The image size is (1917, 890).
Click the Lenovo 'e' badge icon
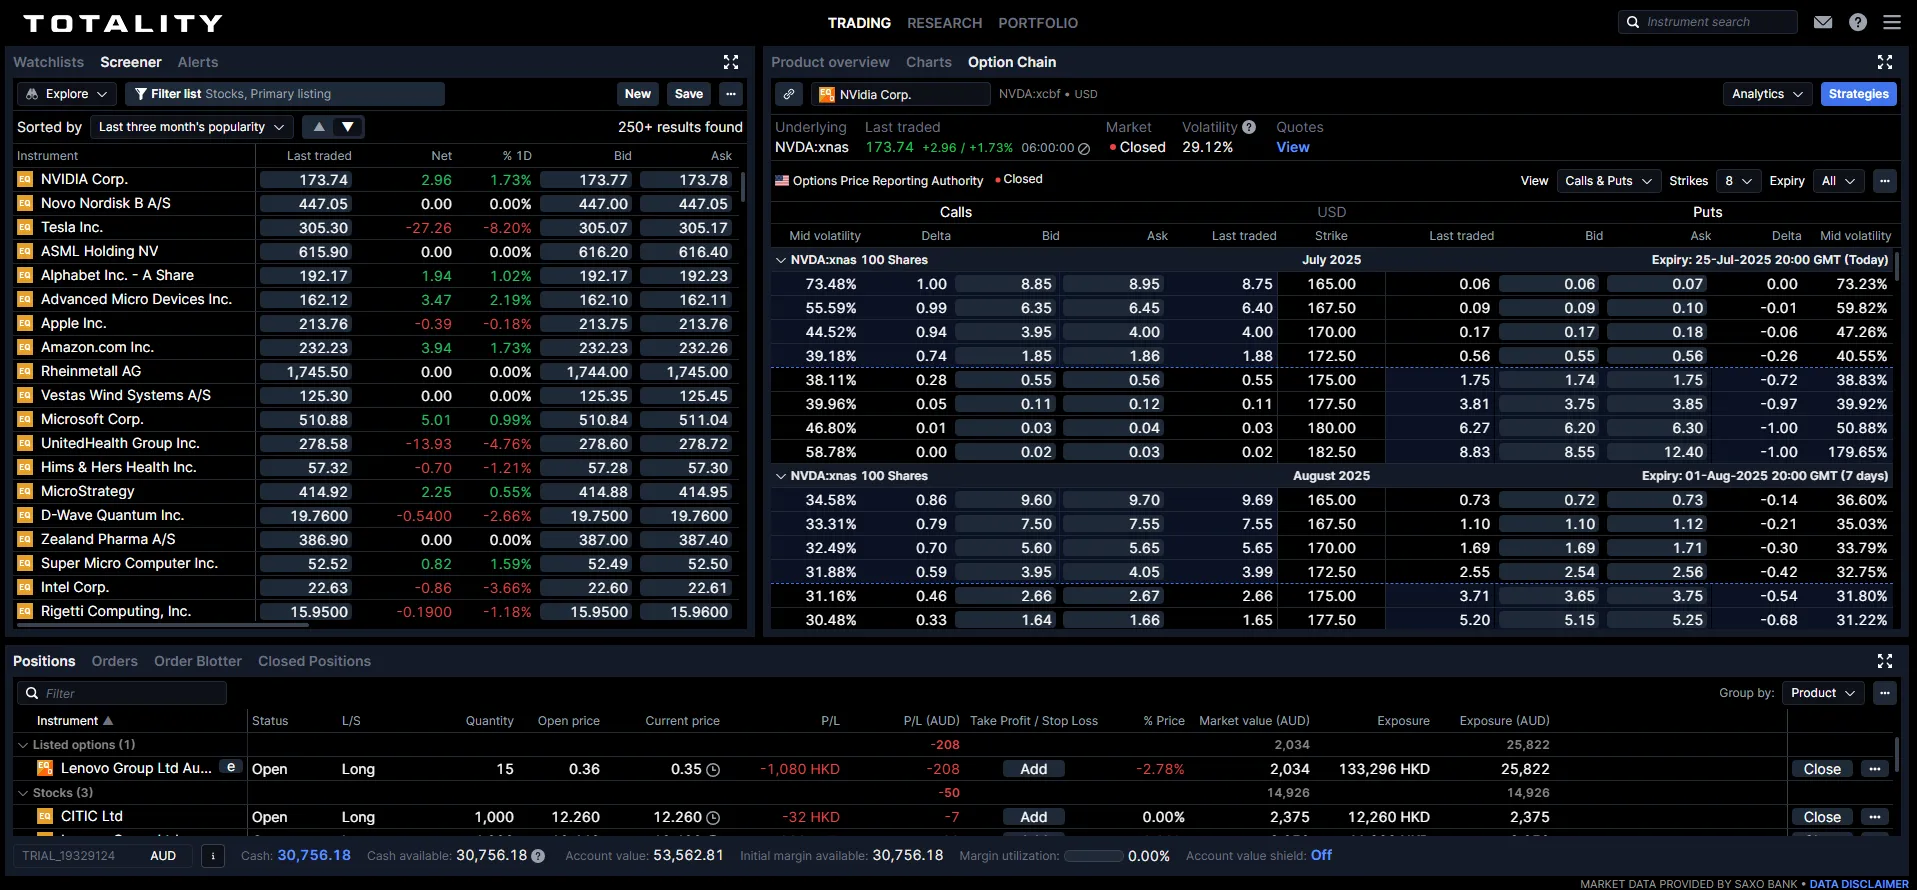point(231,767)
